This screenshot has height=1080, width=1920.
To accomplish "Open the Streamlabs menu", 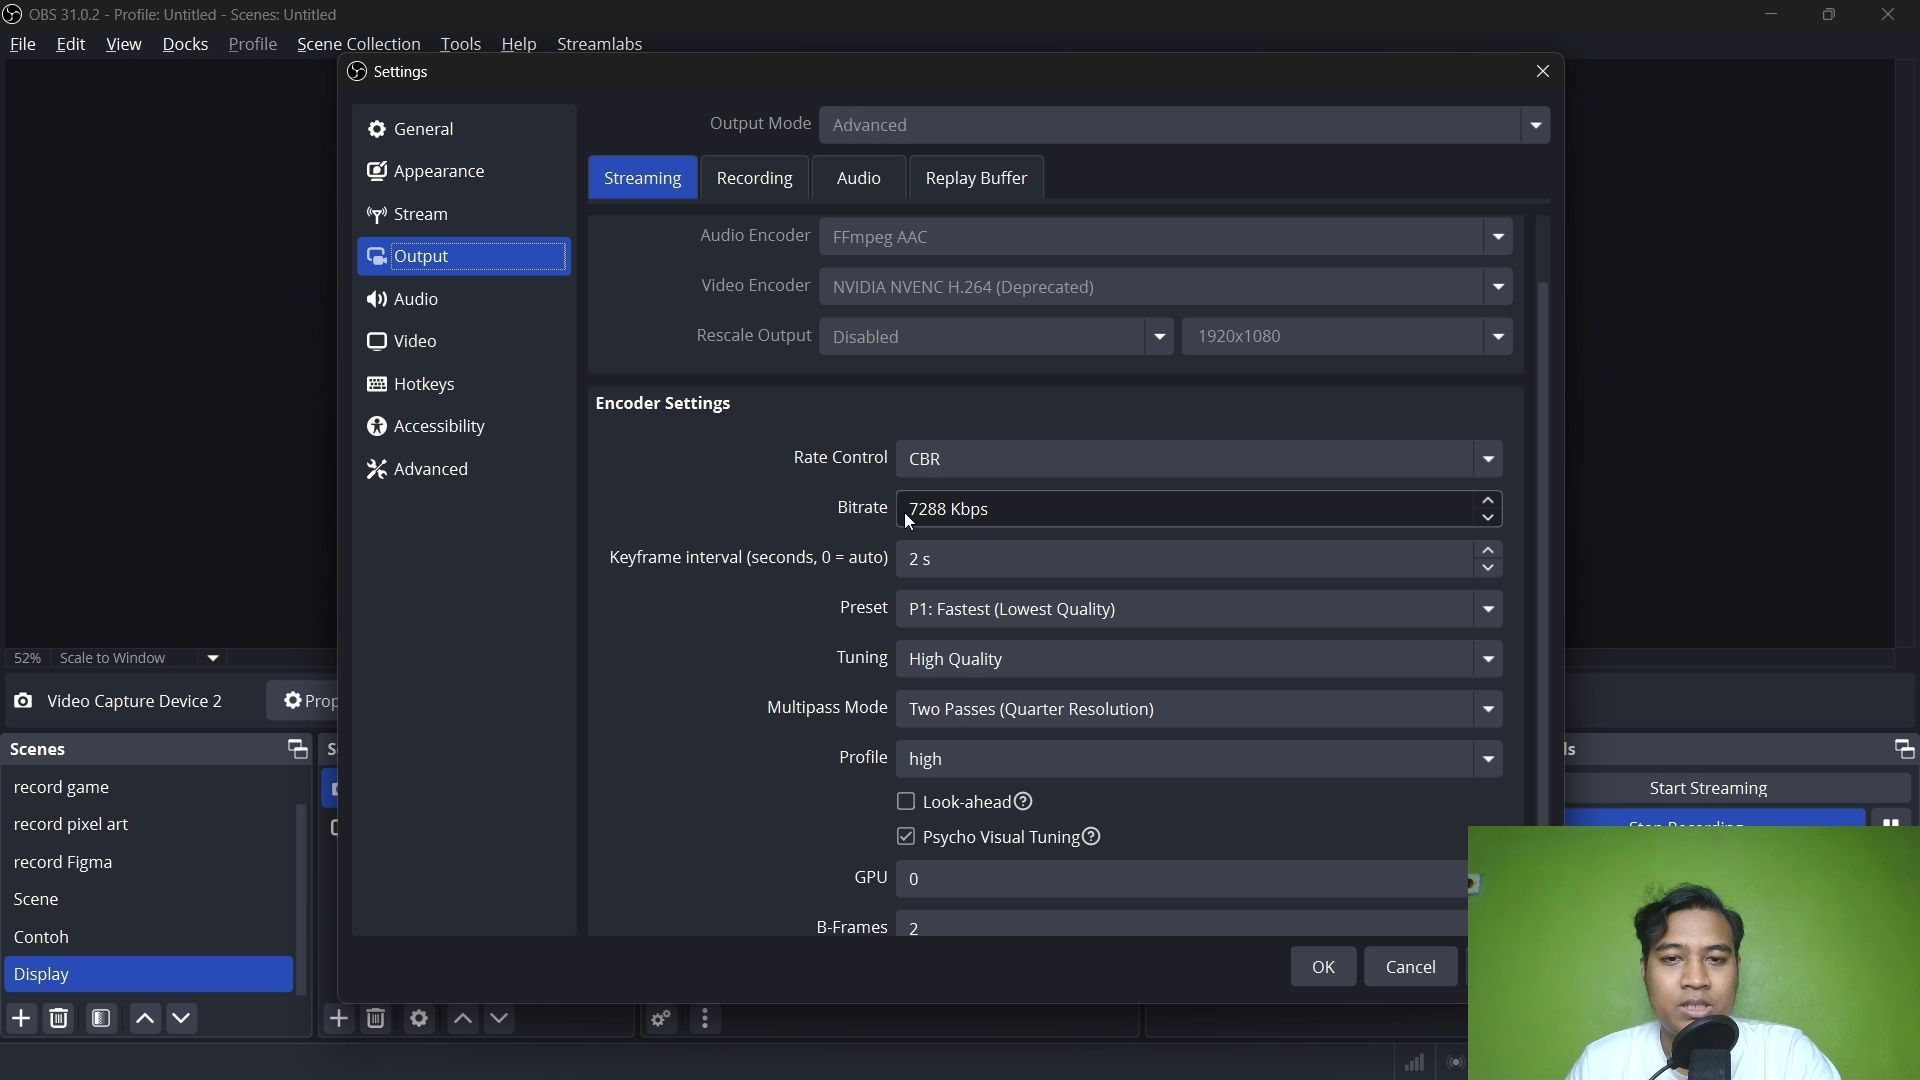I will (x=600, y=45).
